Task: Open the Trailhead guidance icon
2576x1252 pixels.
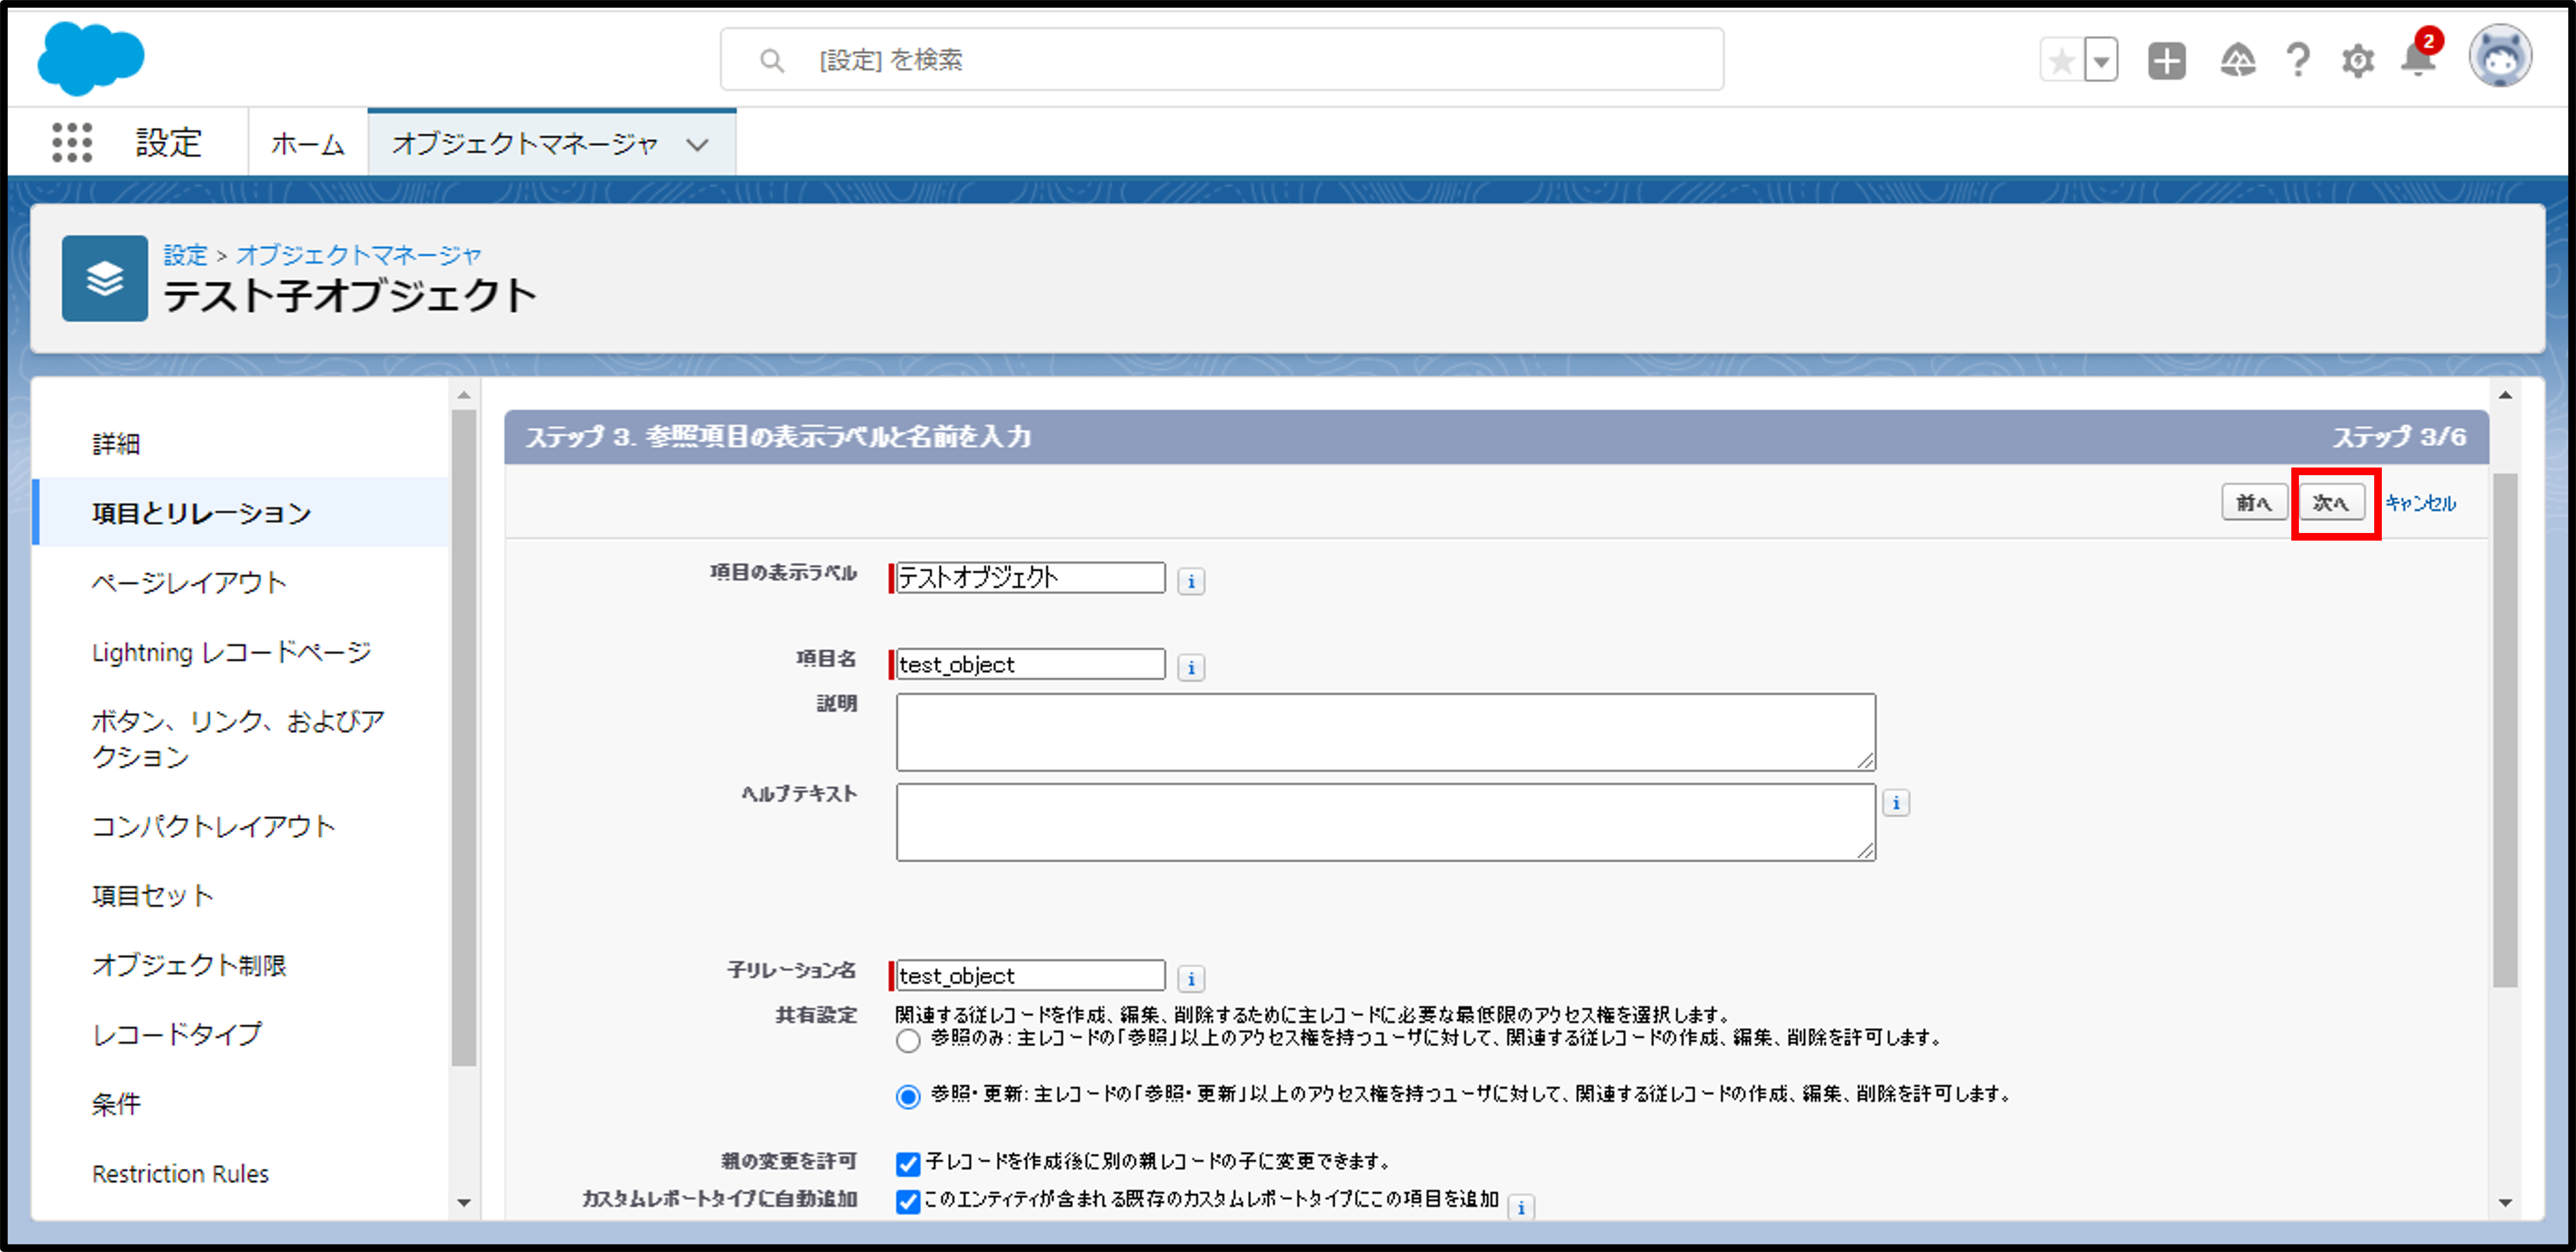Action: (x=2237, y=61)
